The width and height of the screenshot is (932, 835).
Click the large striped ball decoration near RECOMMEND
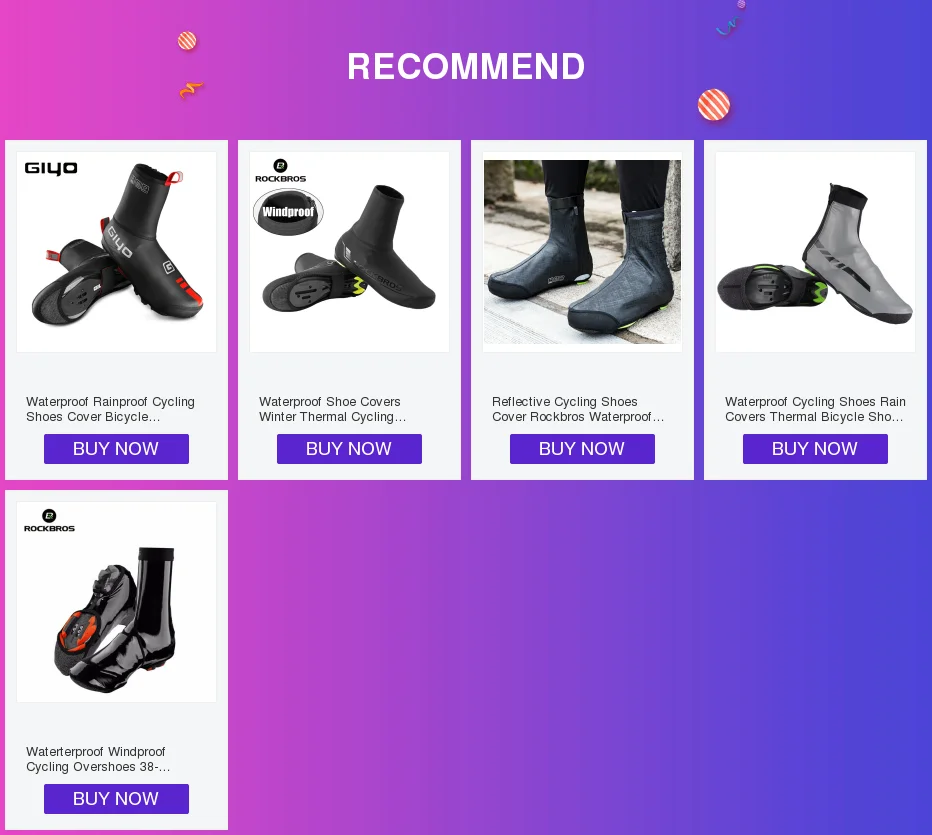click(714, 105)
